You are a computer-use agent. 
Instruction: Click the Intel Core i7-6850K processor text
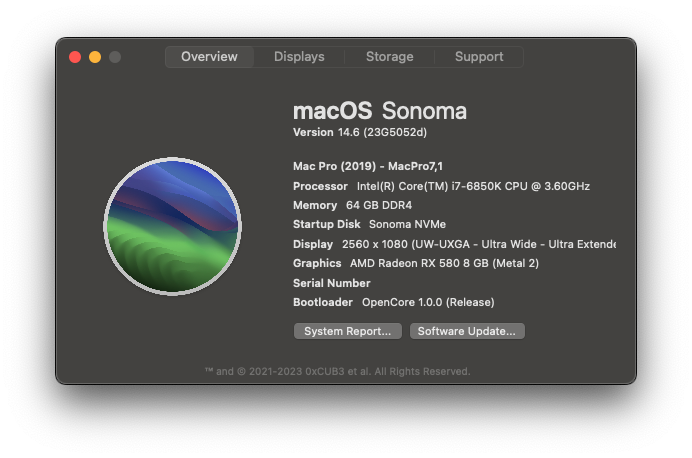(473, 186)
